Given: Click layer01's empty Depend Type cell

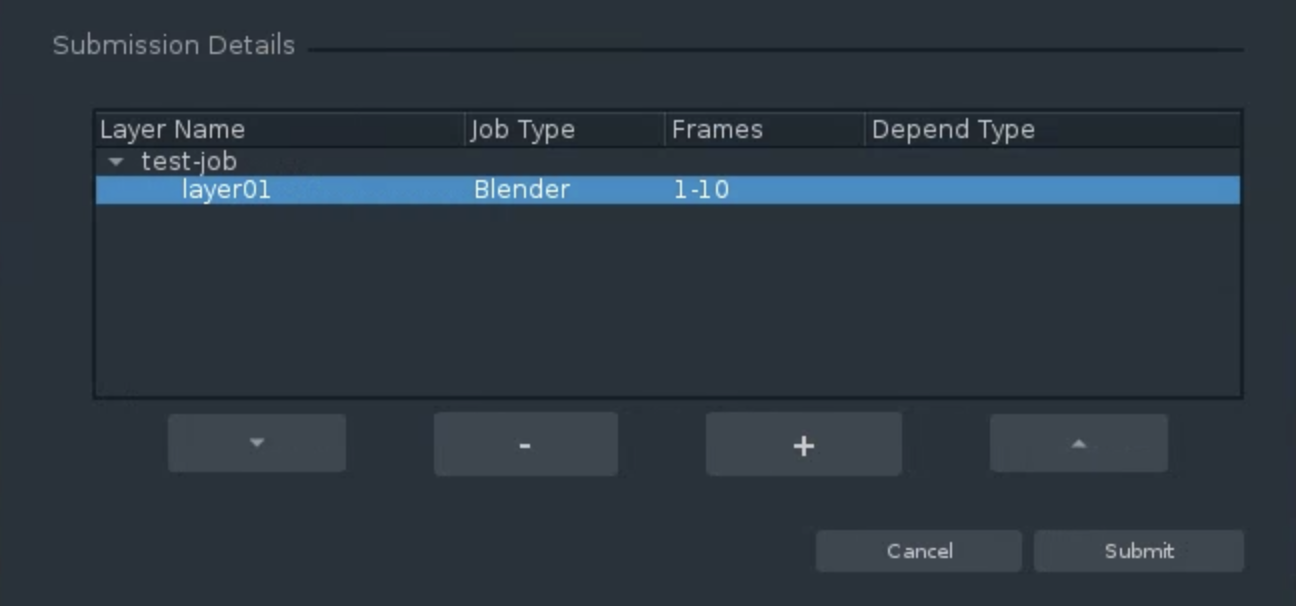Looking at the screenshot, I should (1052, 190).
